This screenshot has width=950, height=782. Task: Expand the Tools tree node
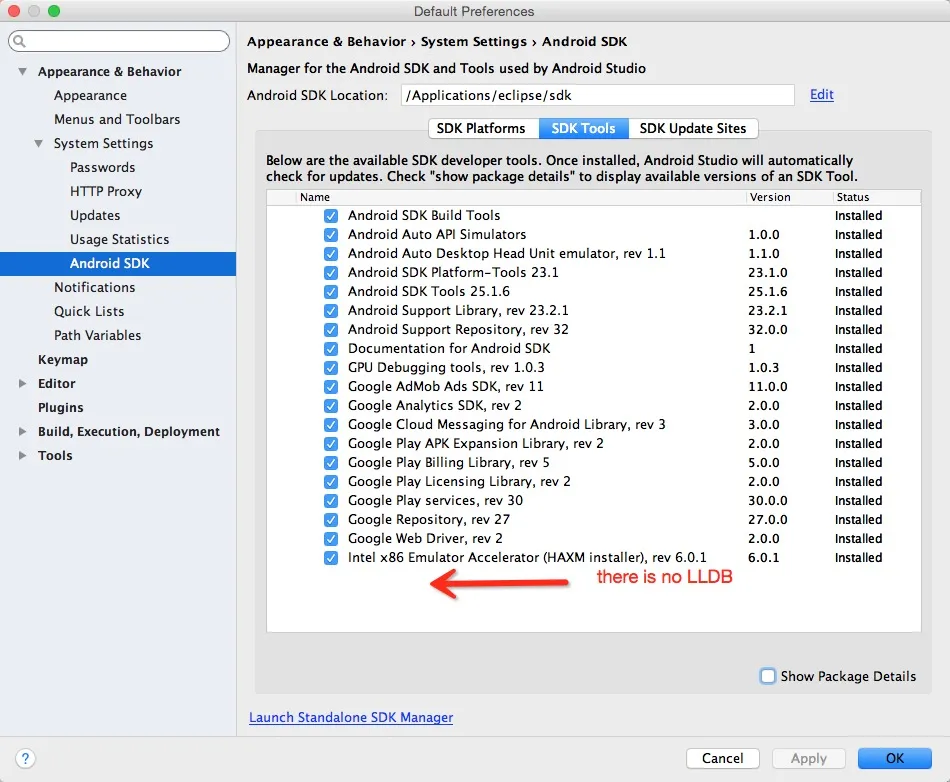pos(22,456)
